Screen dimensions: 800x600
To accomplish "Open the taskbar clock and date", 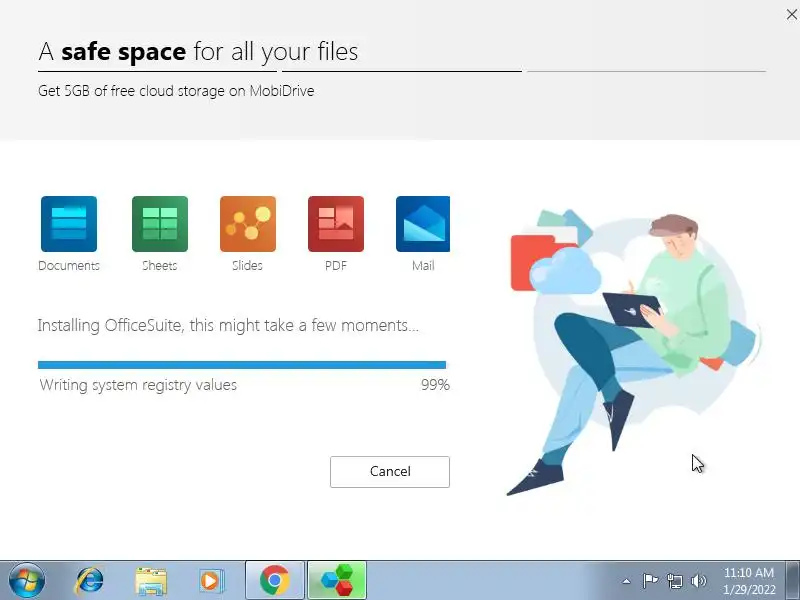I will pos(749,581).
